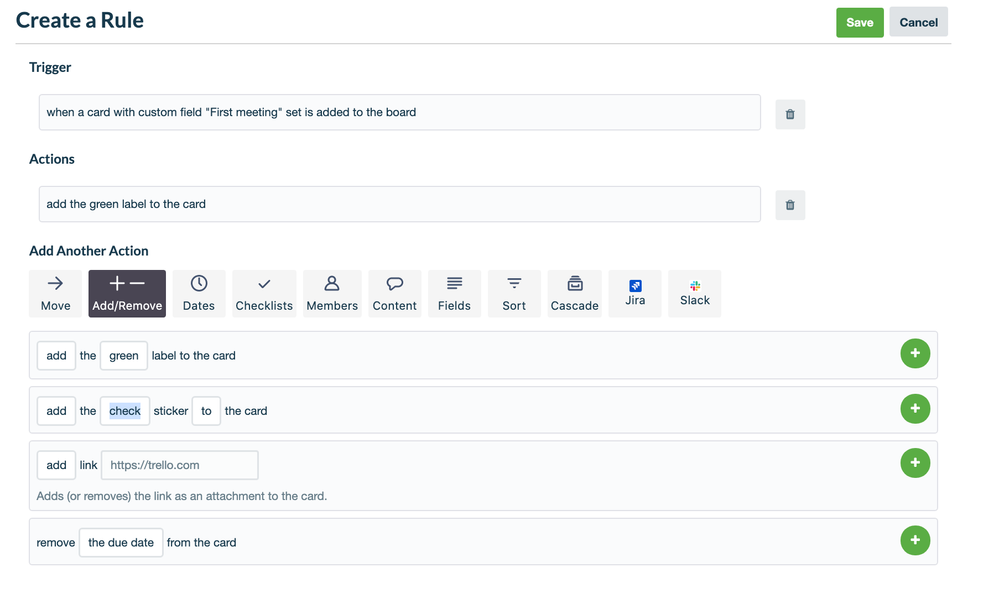Open the due date field dropdown
Viewport: 999px width, 604px height.
(x=120, y=542)
